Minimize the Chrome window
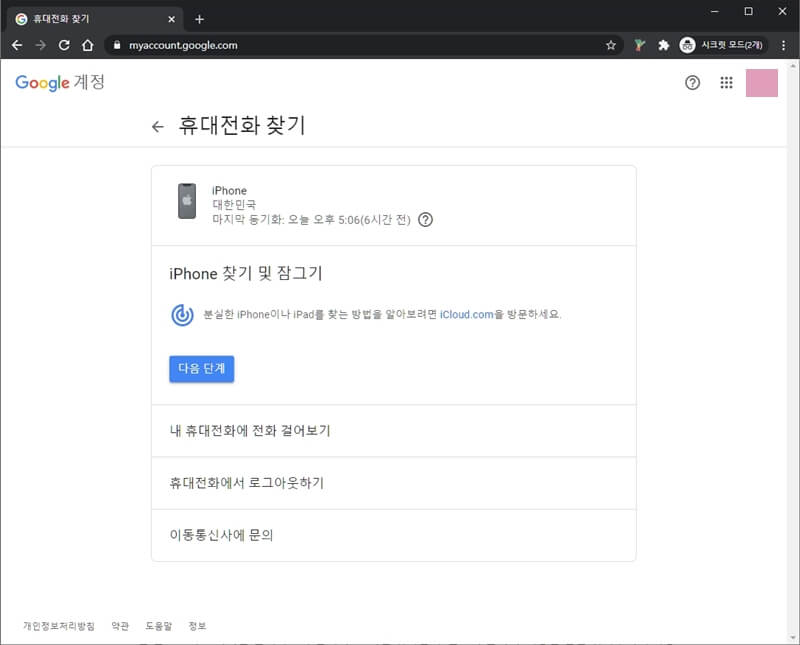This screenshot has width=800, height=645. pos(715,11)
